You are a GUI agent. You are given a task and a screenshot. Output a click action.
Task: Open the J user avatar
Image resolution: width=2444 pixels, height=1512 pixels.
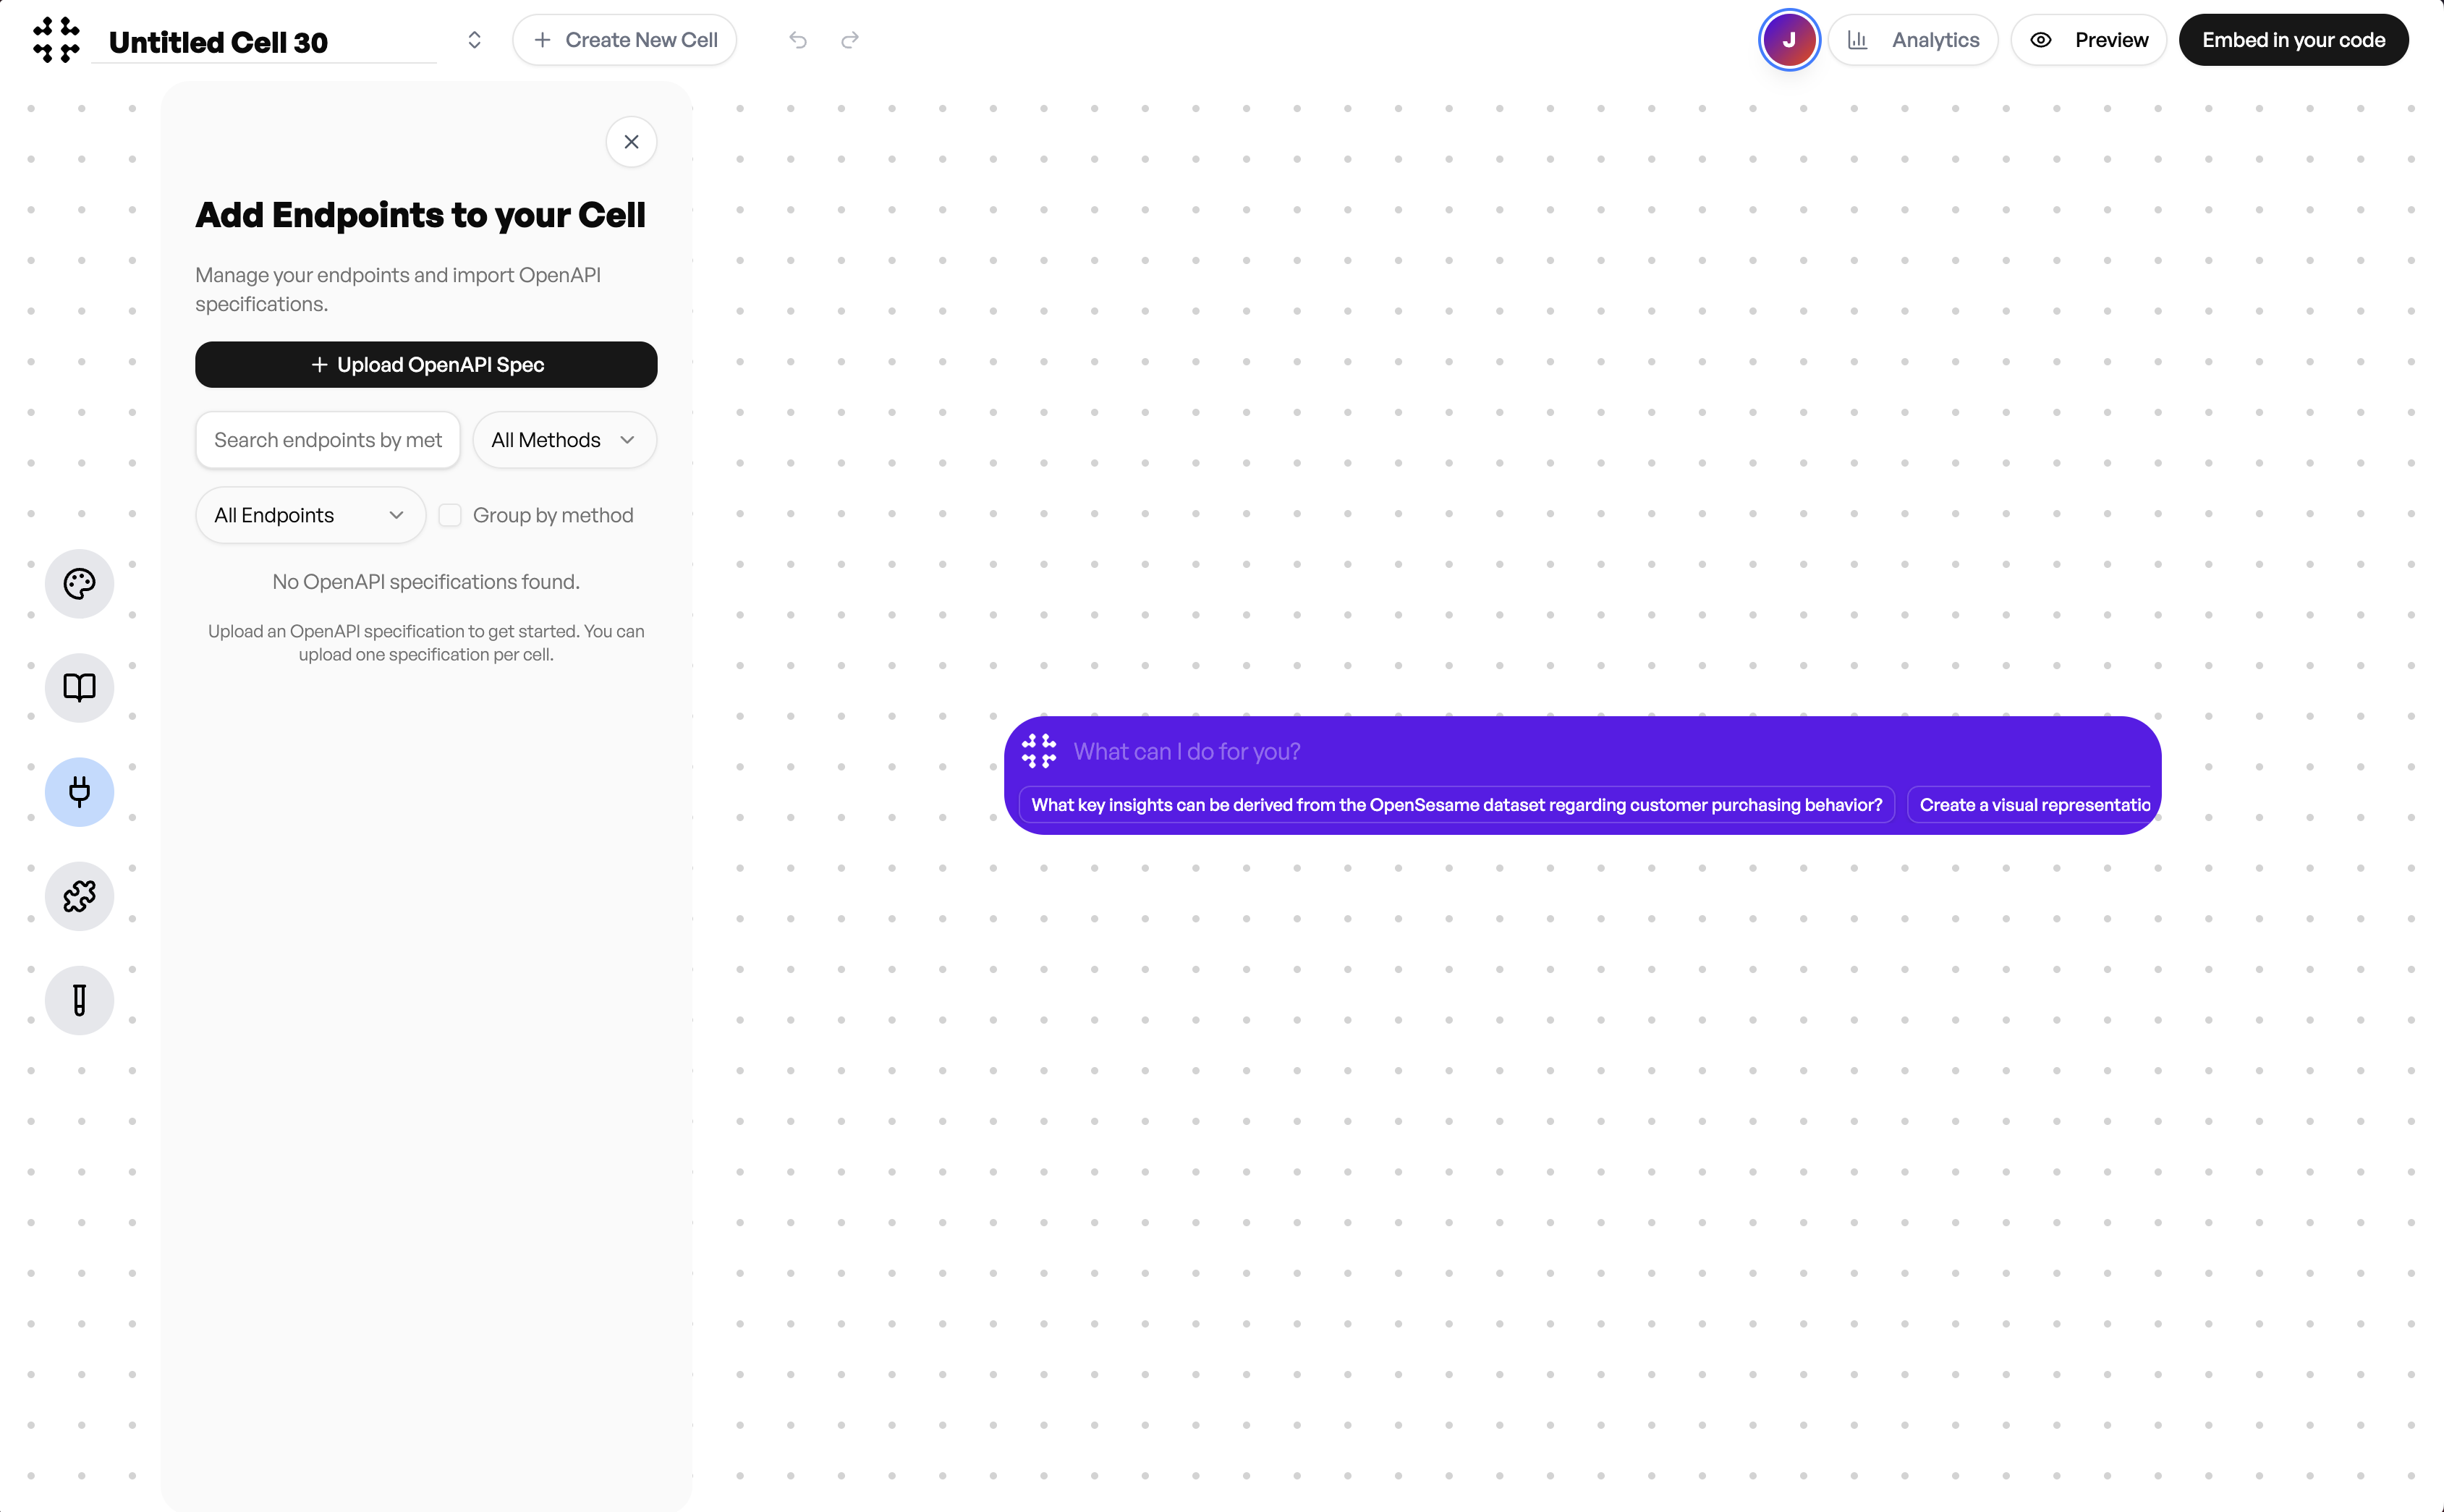coord(1789,40)
